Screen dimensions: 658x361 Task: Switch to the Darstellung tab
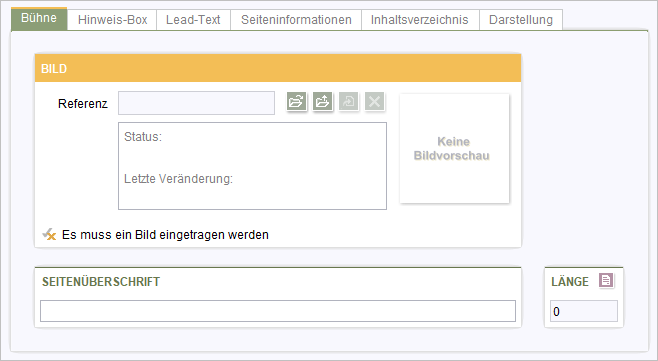[x=521, y=20]
